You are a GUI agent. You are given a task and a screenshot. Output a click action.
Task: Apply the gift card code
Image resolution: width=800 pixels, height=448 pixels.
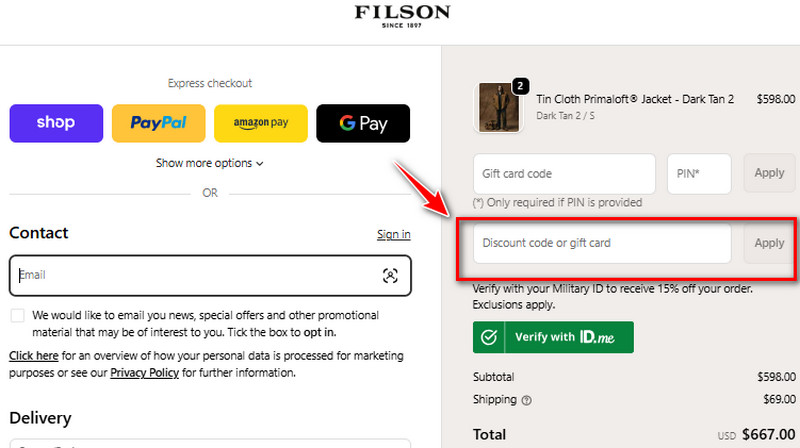769,174
